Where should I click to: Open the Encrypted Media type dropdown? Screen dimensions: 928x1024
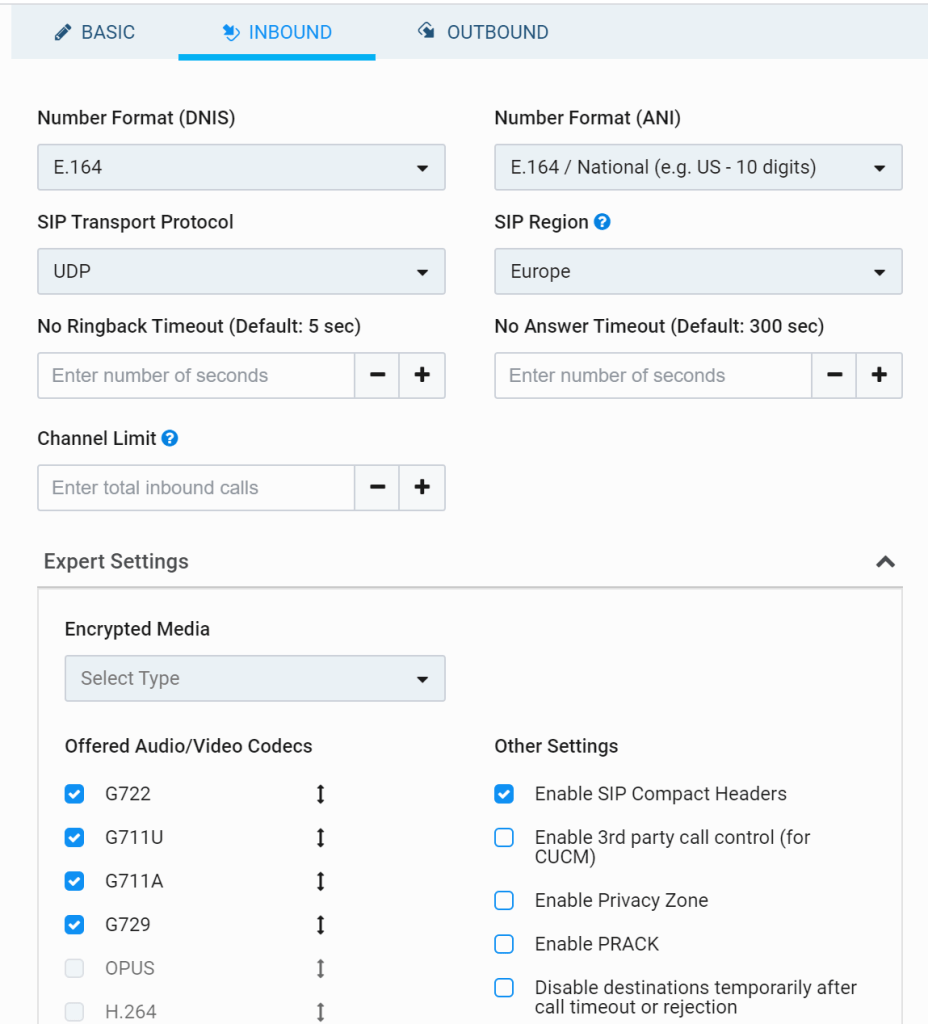tap(255, 679)
